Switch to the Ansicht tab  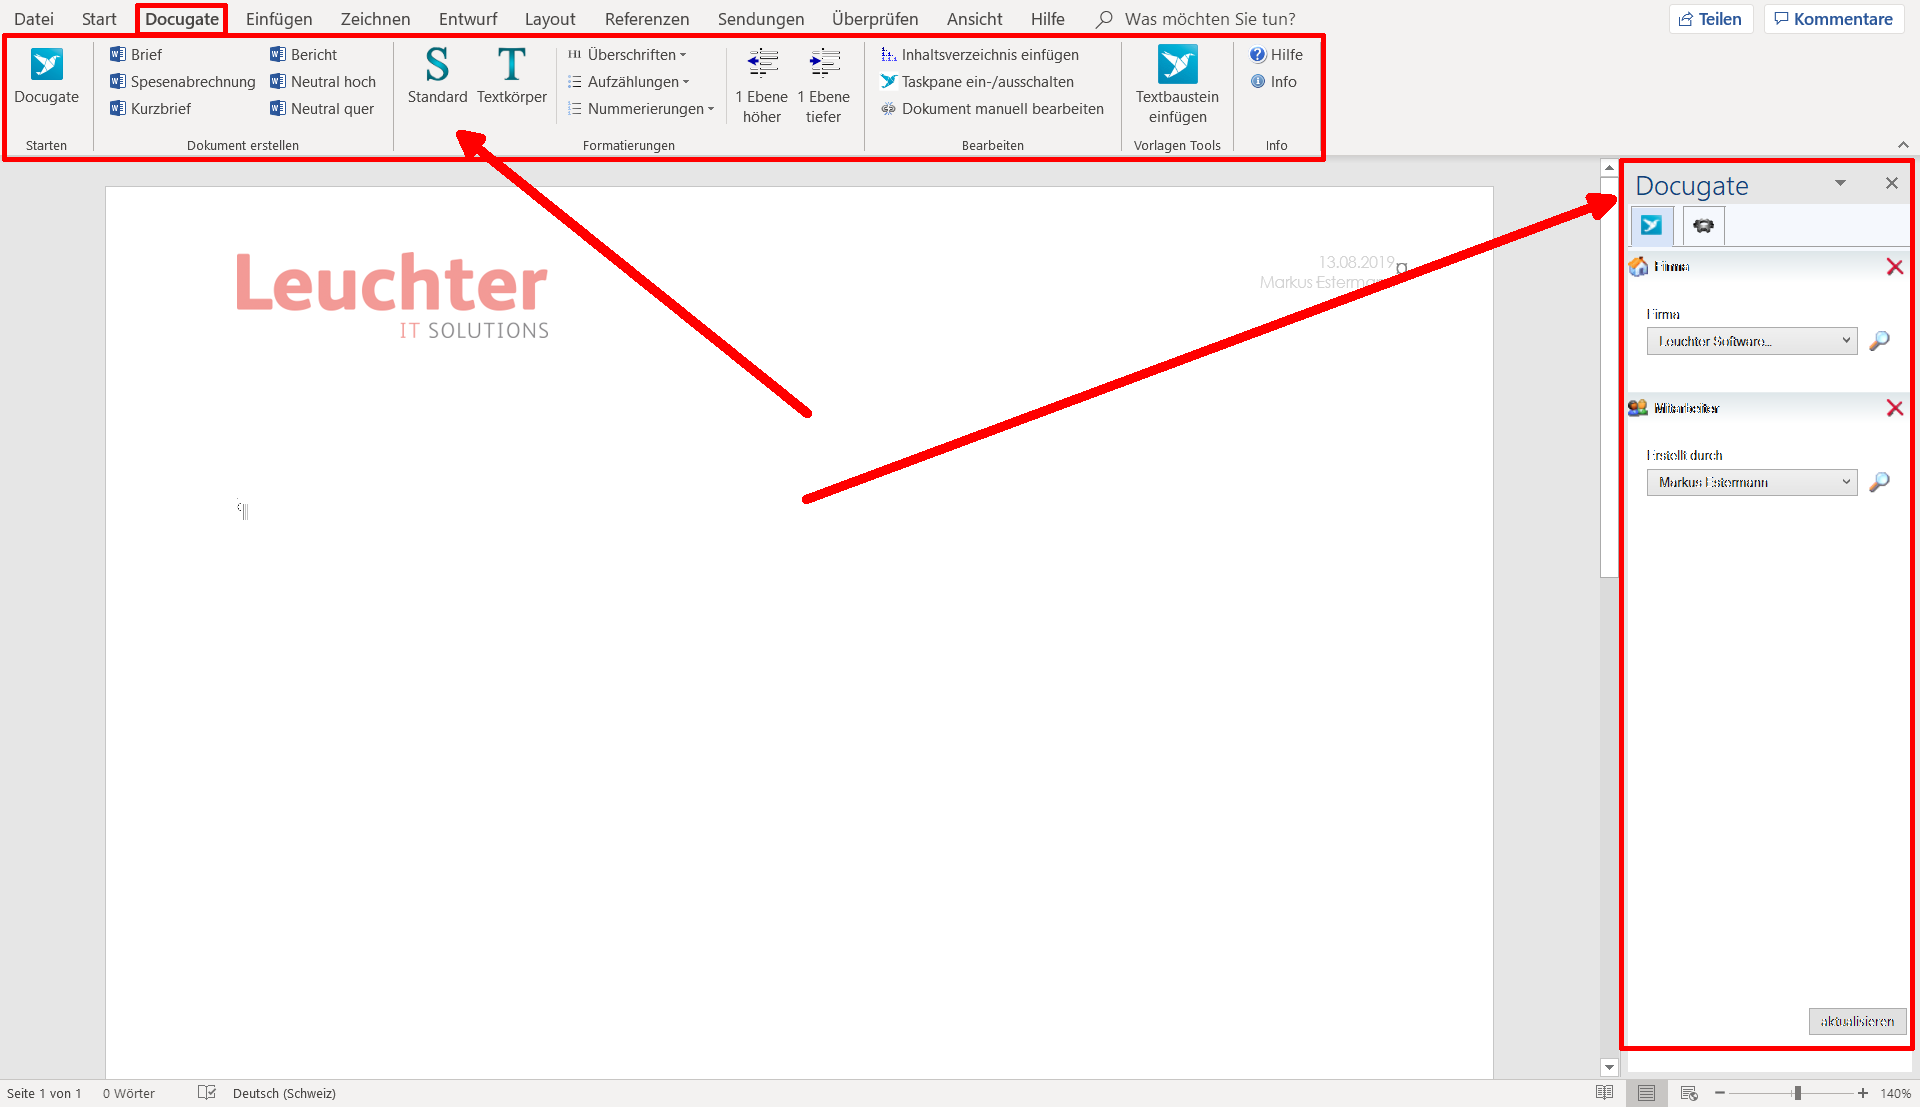pos(975,19)
